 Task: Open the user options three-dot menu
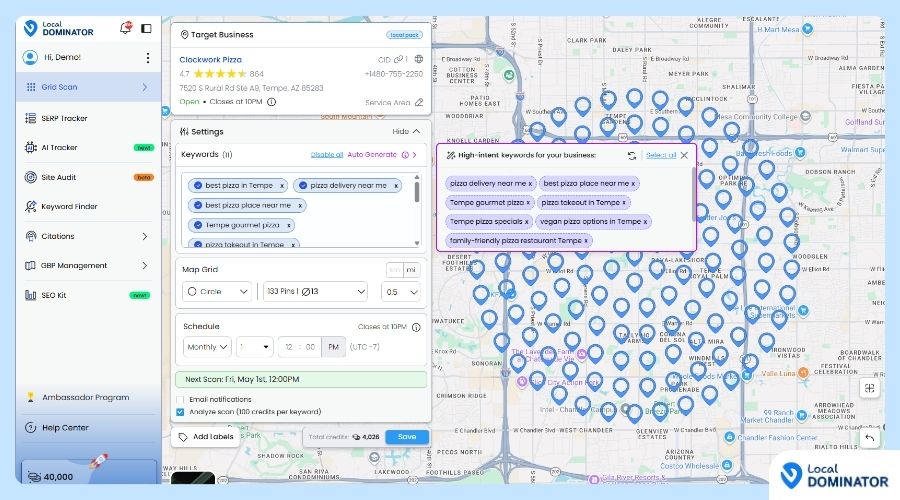[148, 57]
